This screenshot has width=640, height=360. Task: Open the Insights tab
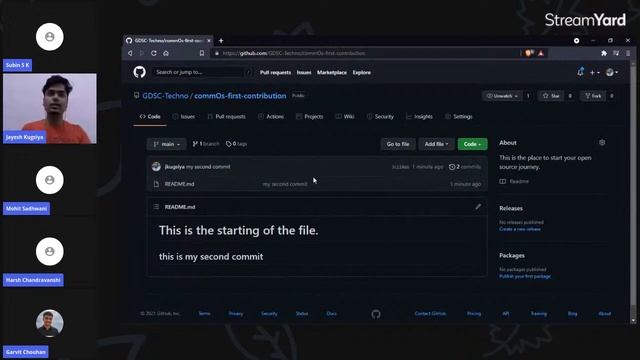pos(419,117)
